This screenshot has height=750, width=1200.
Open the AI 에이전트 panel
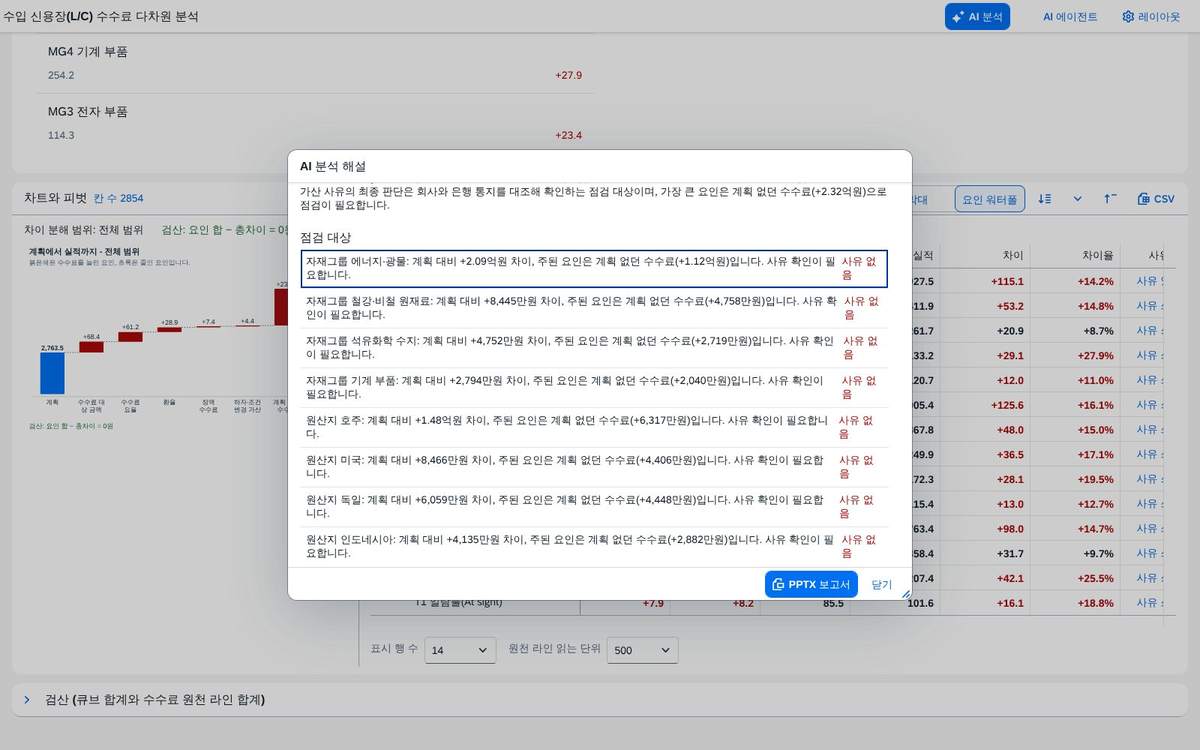tap(1069, 16)
